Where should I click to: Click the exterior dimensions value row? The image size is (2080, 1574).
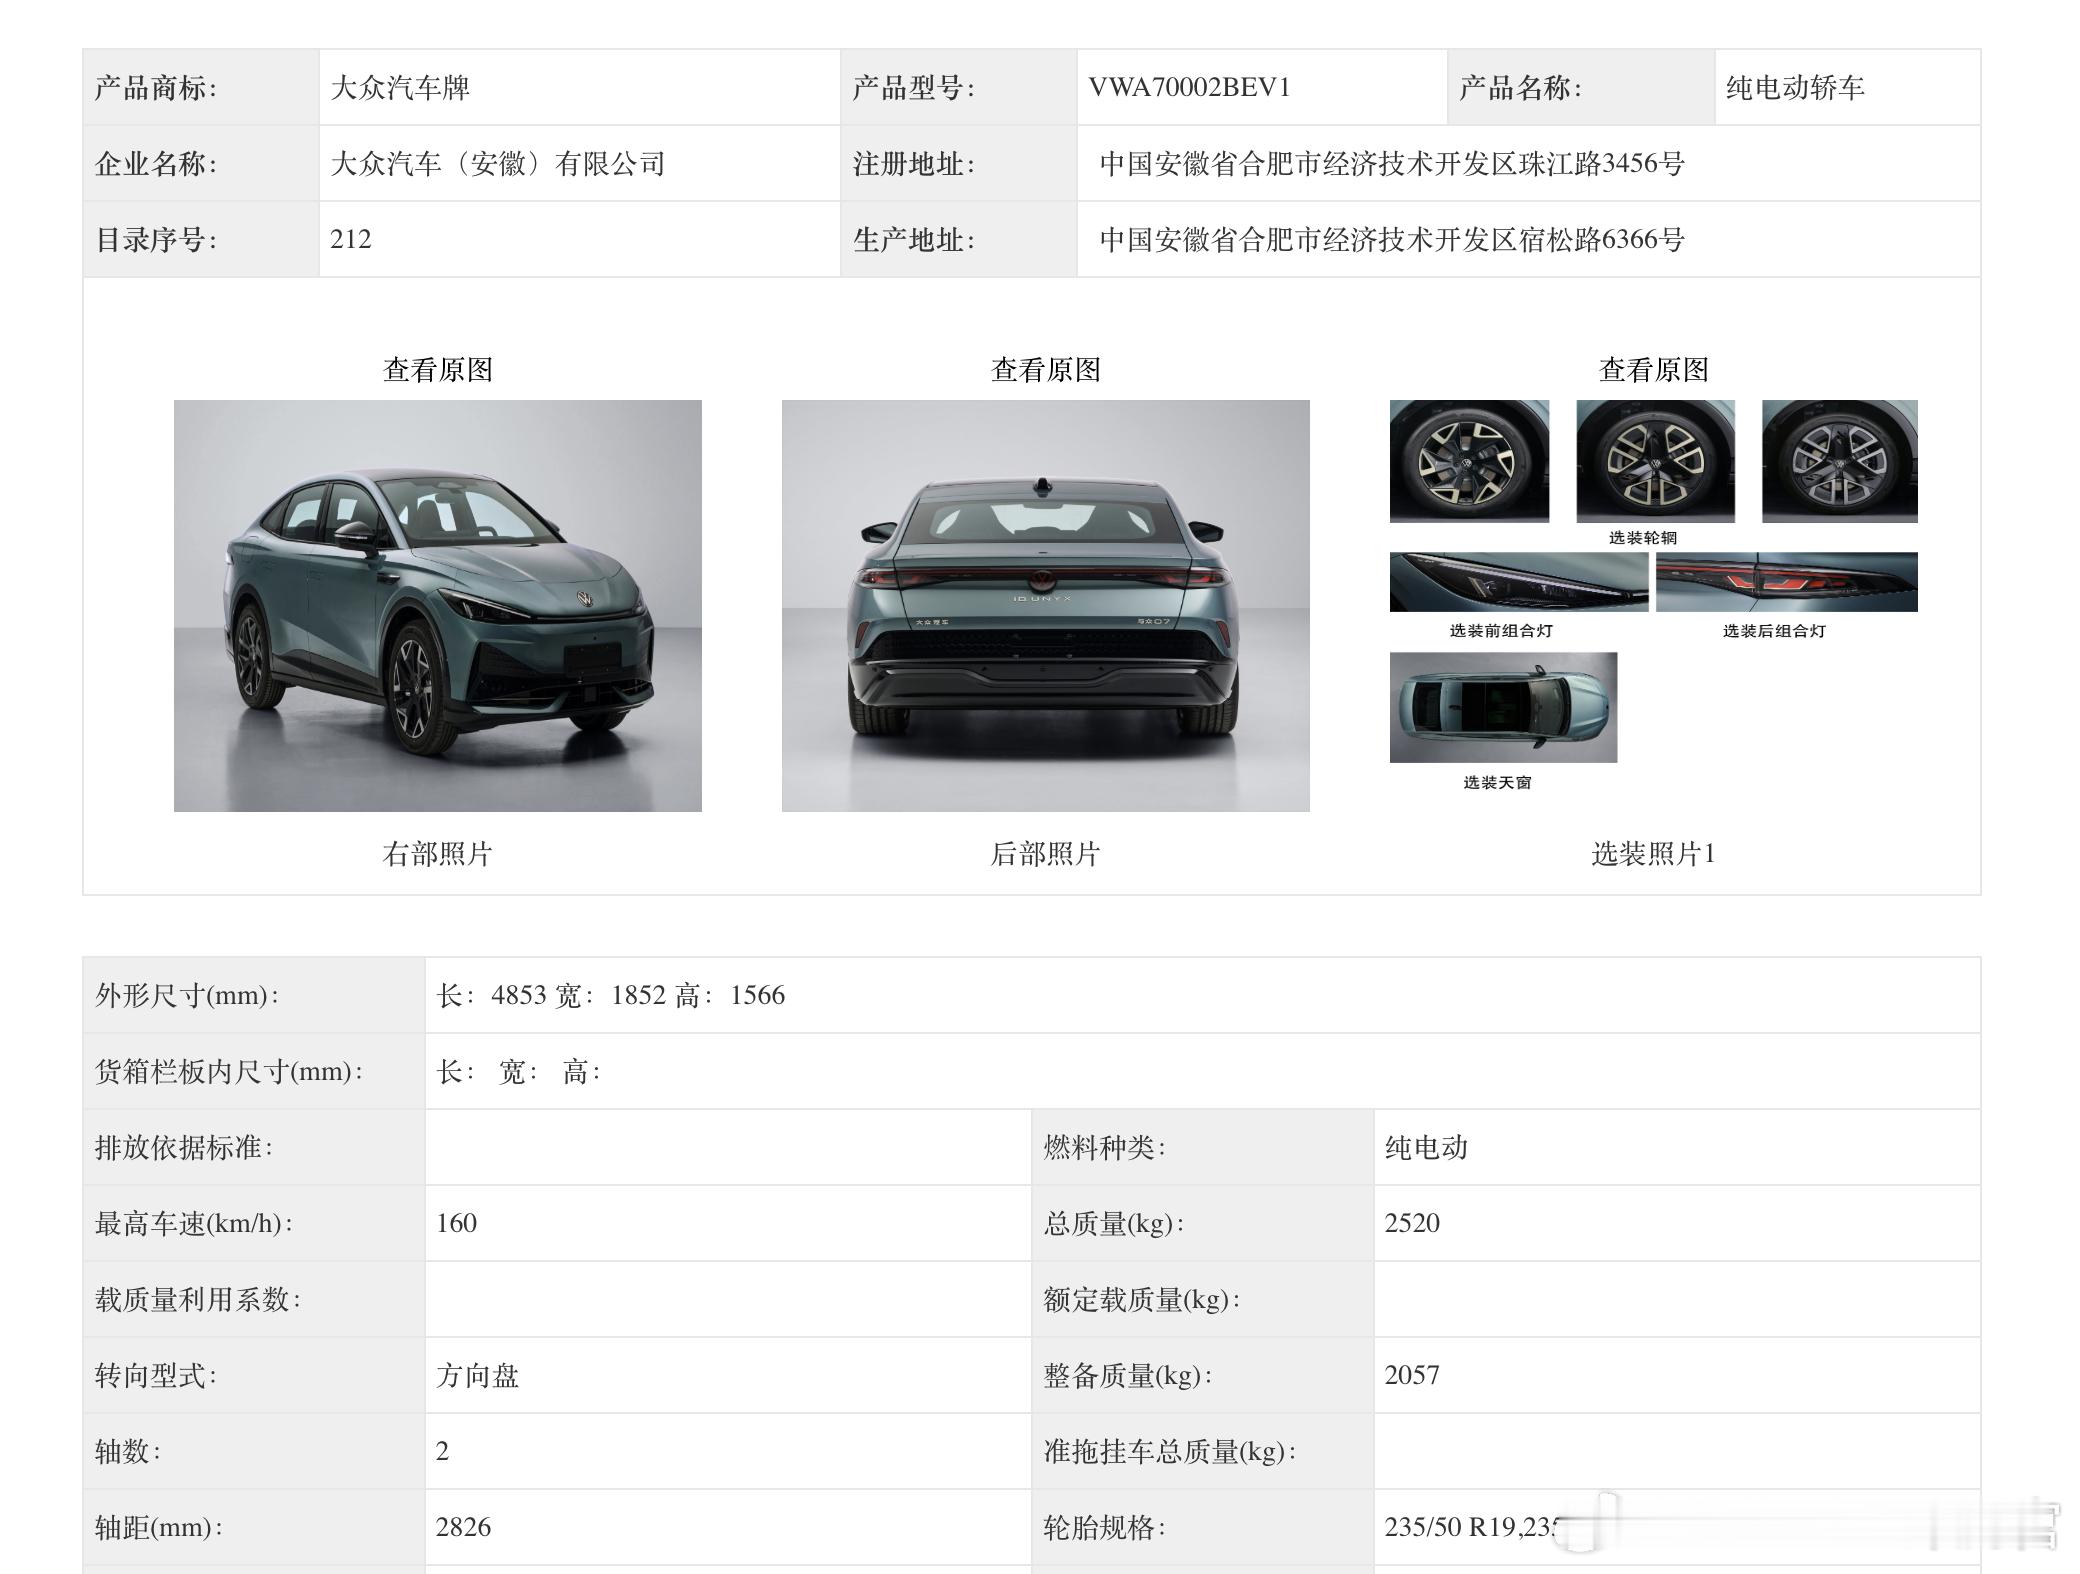610,995
